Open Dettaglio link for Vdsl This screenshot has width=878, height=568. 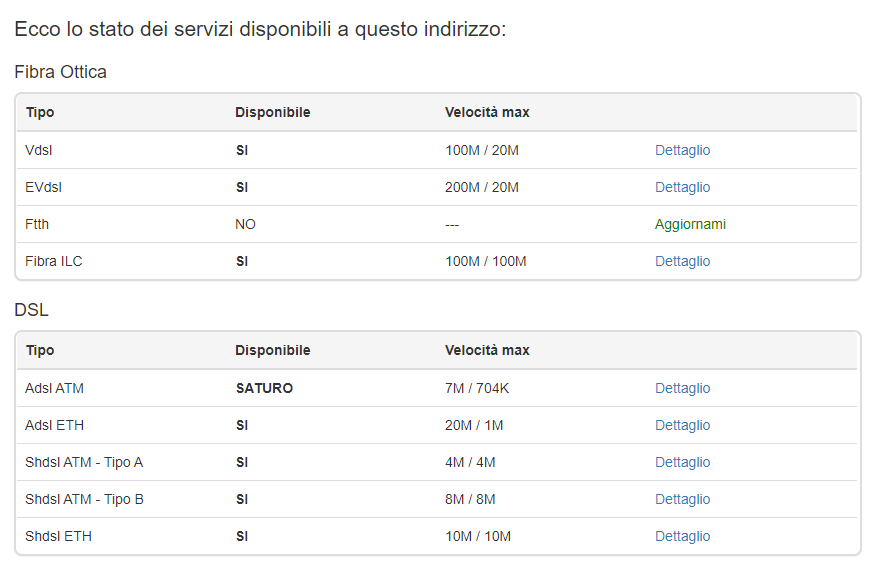(x=682, y=150)
